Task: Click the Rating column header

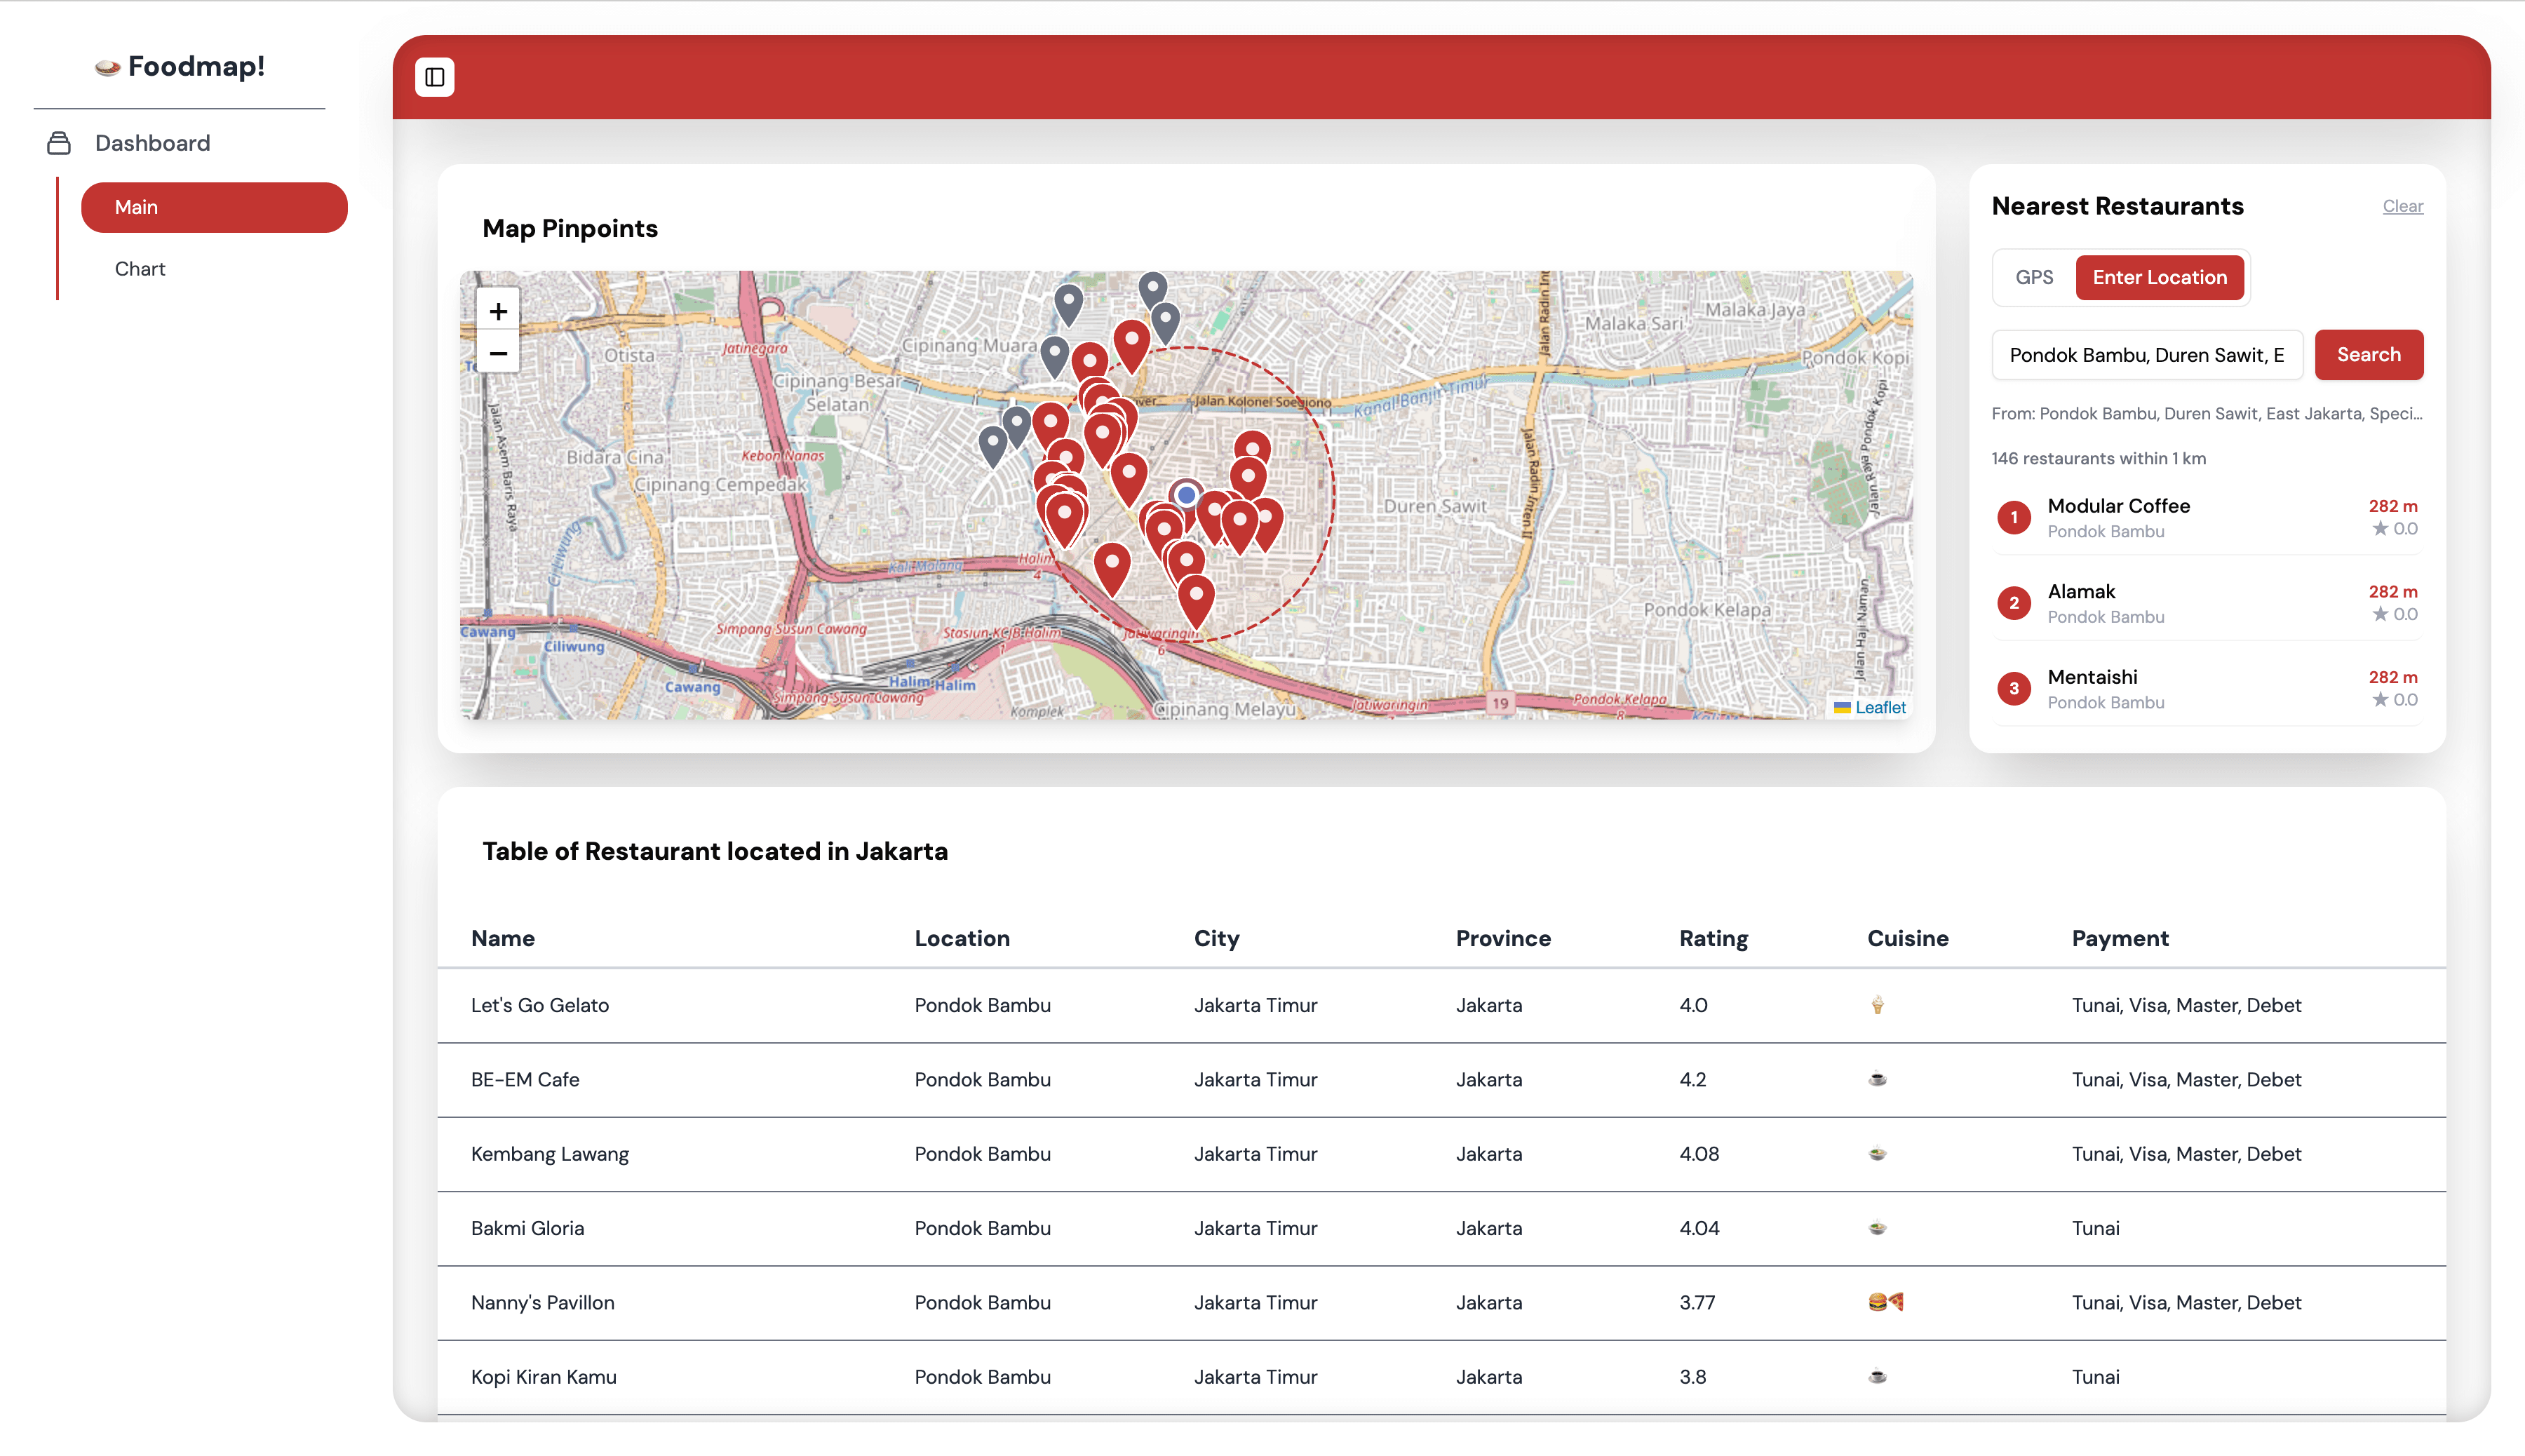Action: click(1713, 938)
